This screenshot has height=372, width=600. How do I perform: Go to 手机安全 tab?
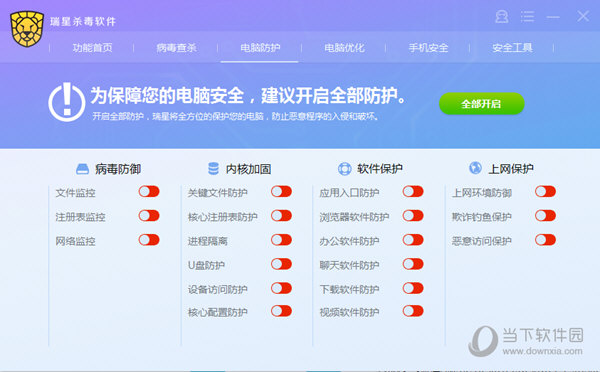click(428, 48)
